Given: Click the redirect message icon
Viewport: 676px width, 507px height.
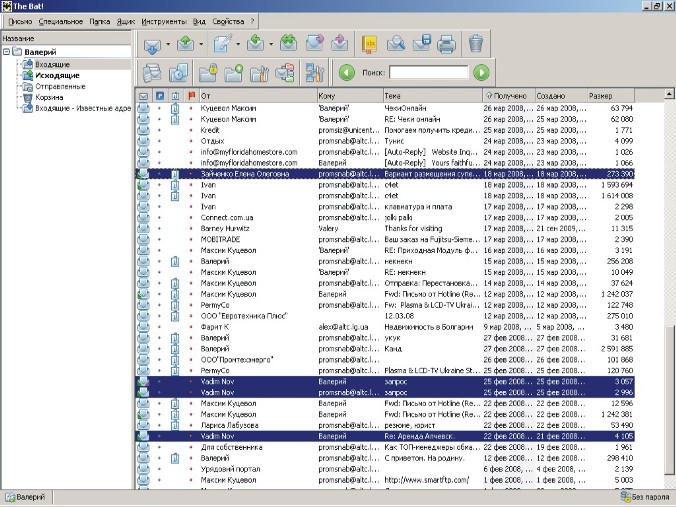Looking at the screenshot, I should [340, 44].
